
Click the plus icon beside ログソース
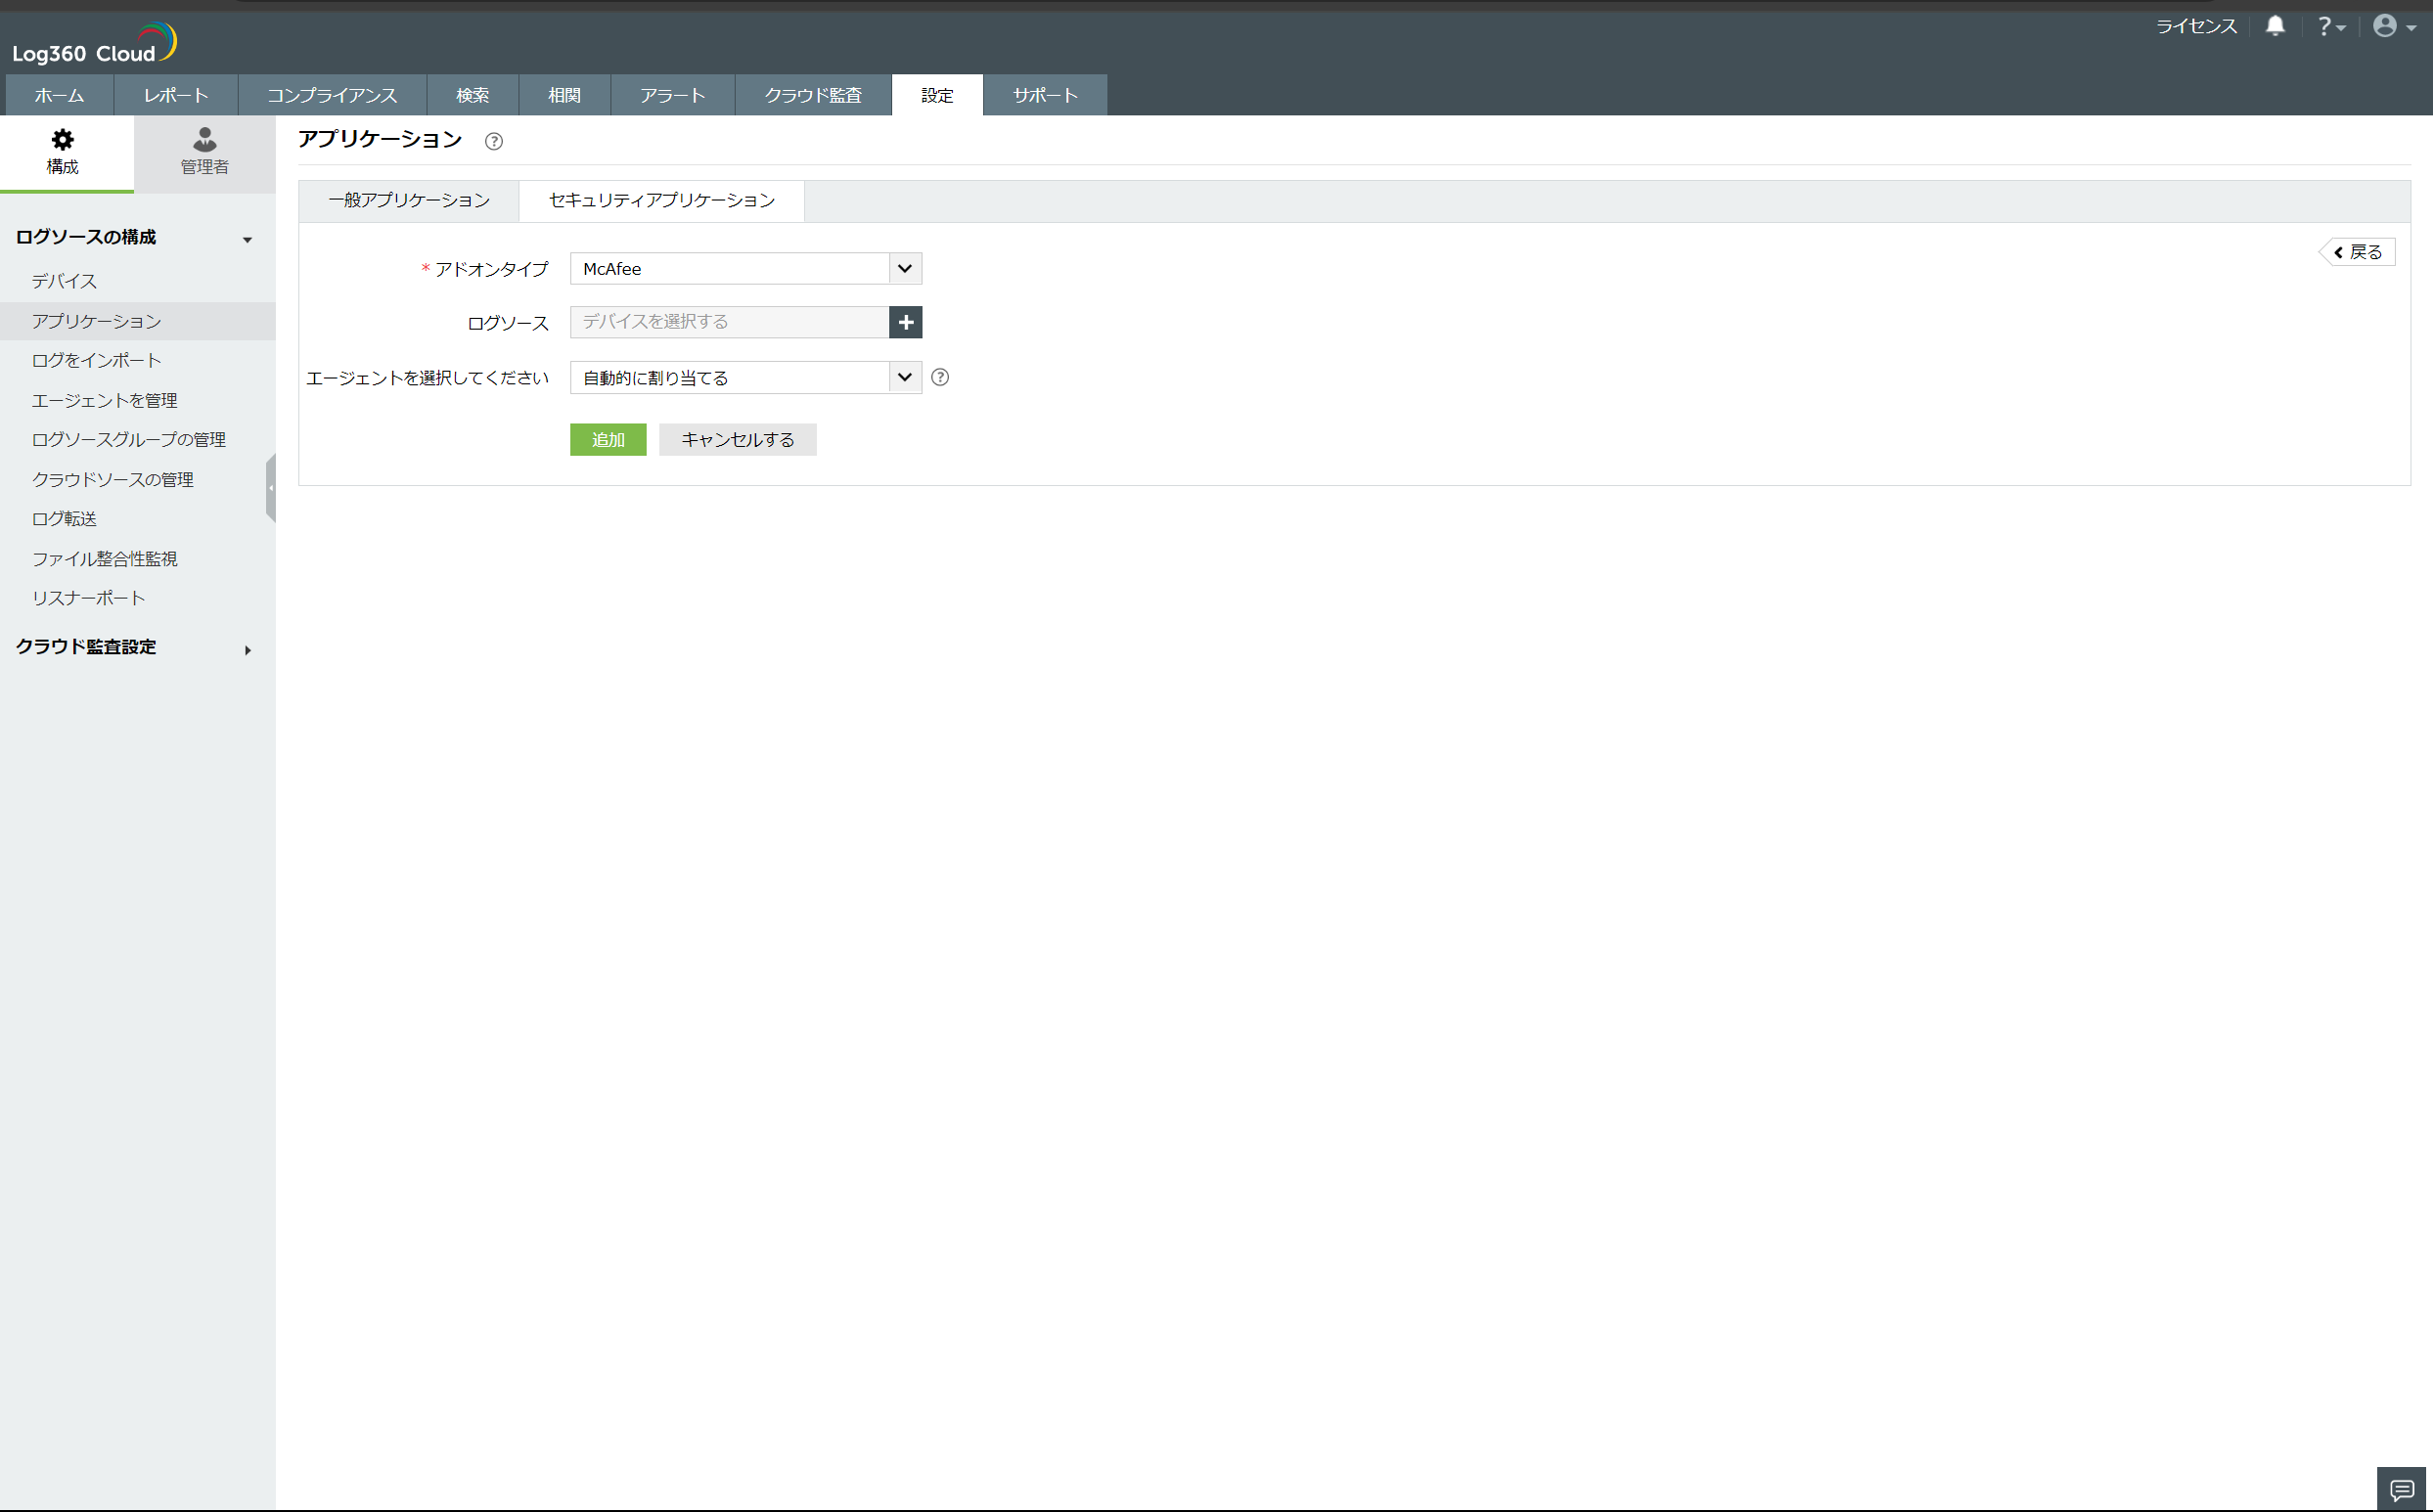(905, 322)
